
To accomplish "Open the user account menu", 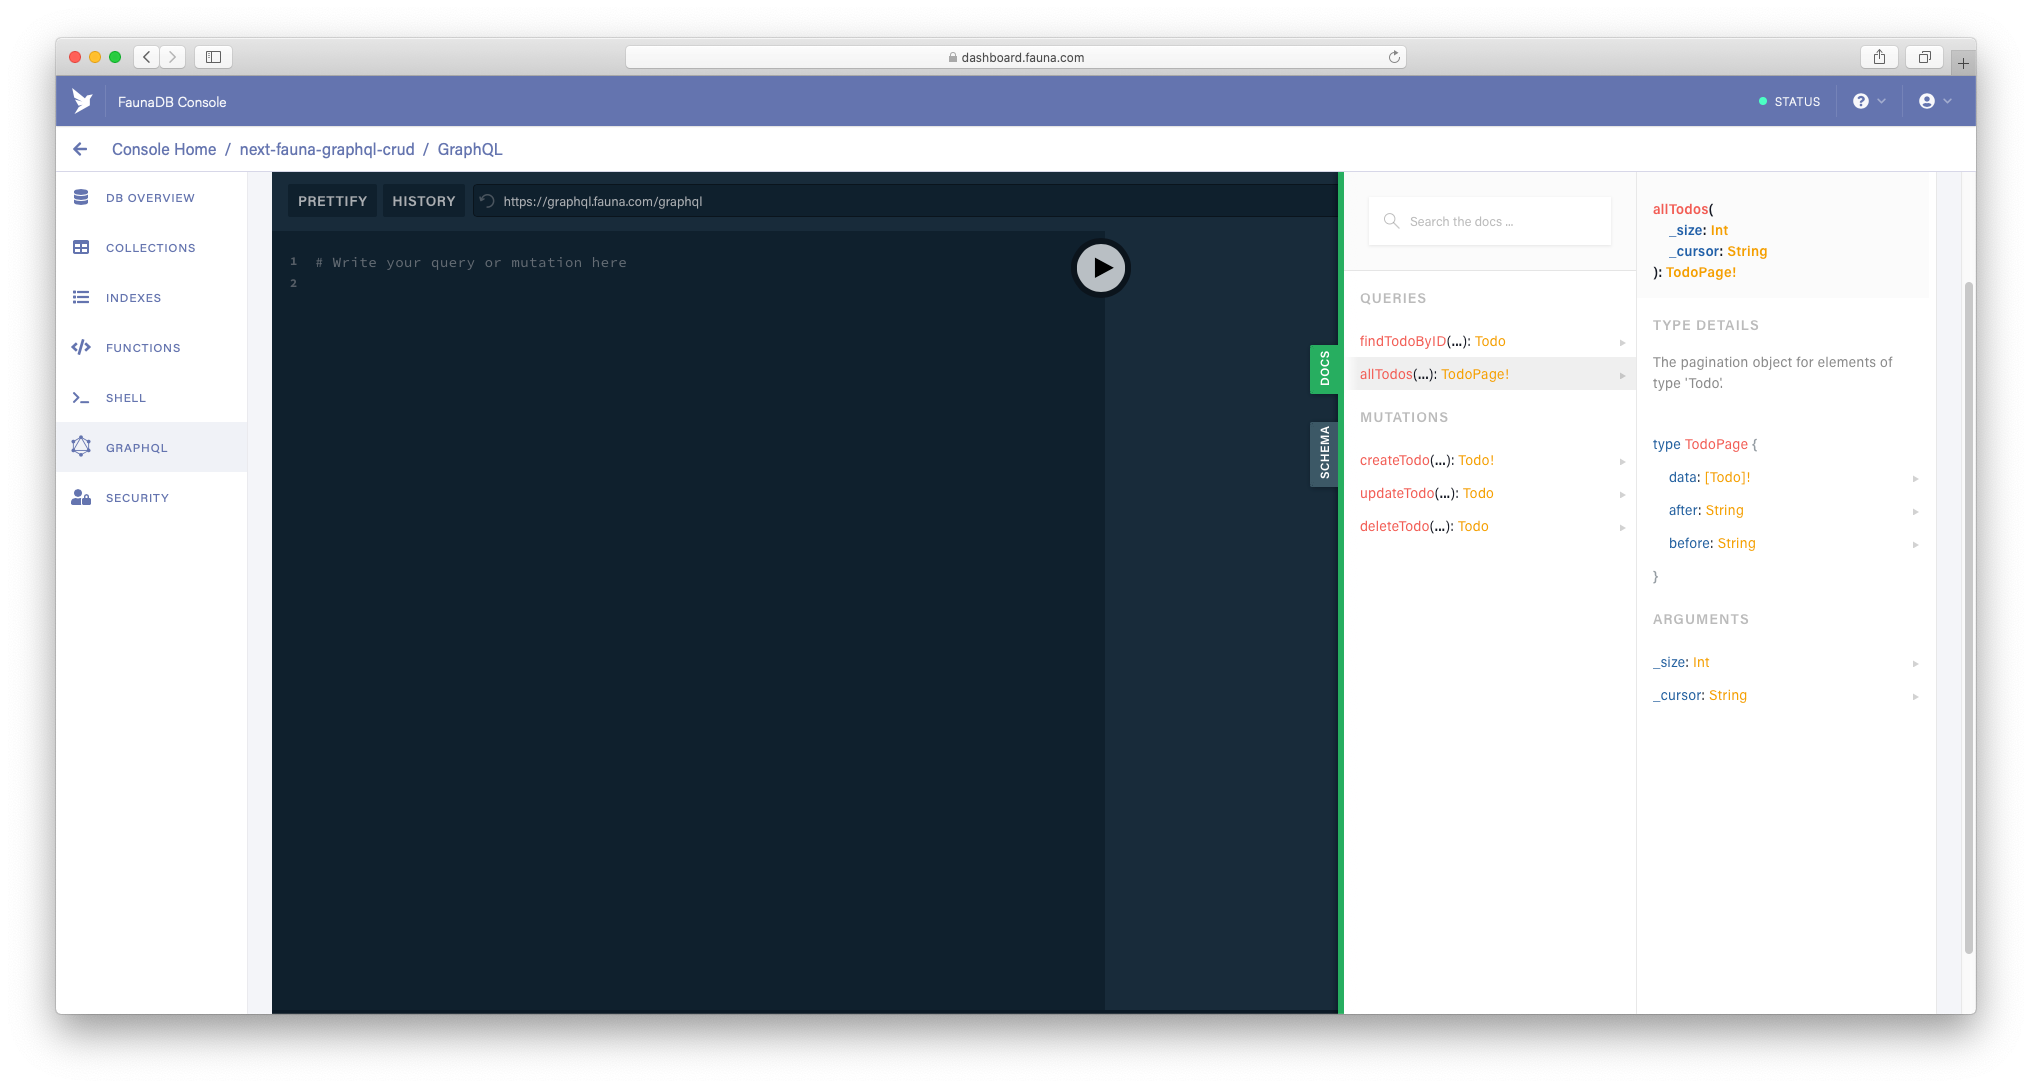I will click(1932, 101).
